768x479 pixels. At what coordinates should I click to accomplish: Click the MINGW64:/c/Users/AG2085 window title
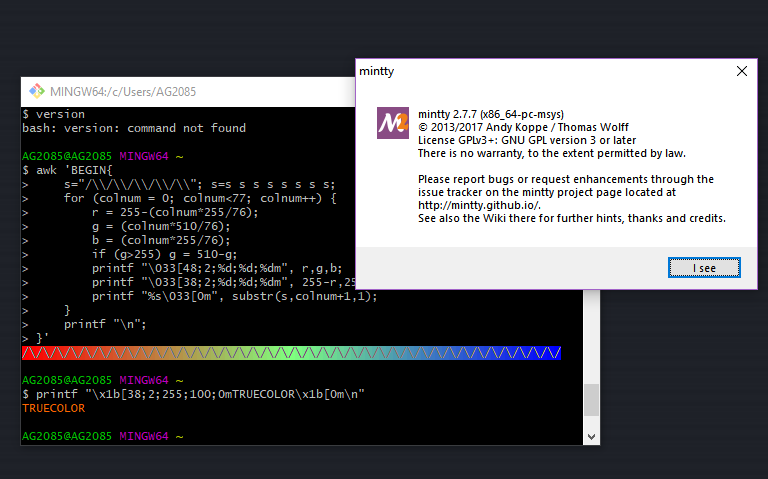point(123,92)
